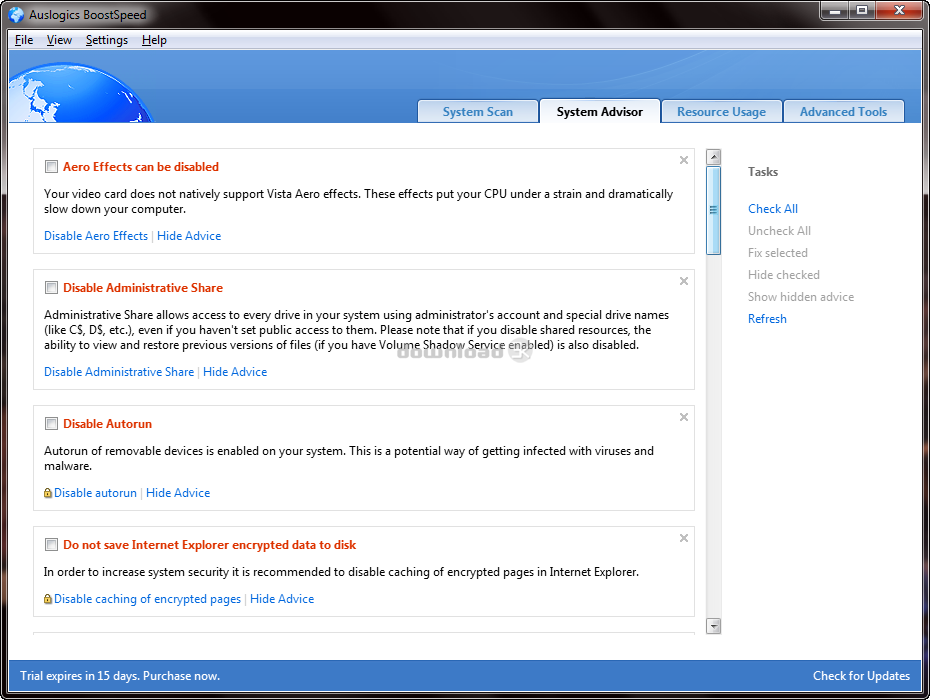Click Uncheck All in Tasks
The height and width of the screenshot is (700, 930).
(779, 231)
